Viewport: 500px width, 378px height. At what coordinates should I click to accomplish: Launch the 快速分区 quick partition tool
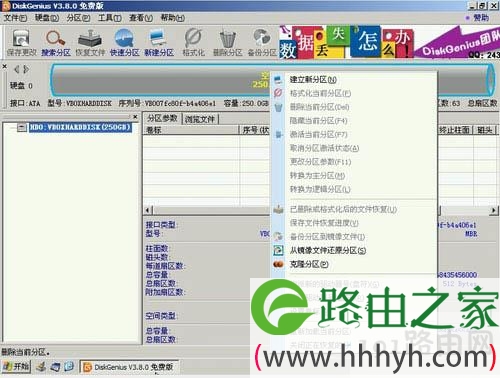coord(124,42)
